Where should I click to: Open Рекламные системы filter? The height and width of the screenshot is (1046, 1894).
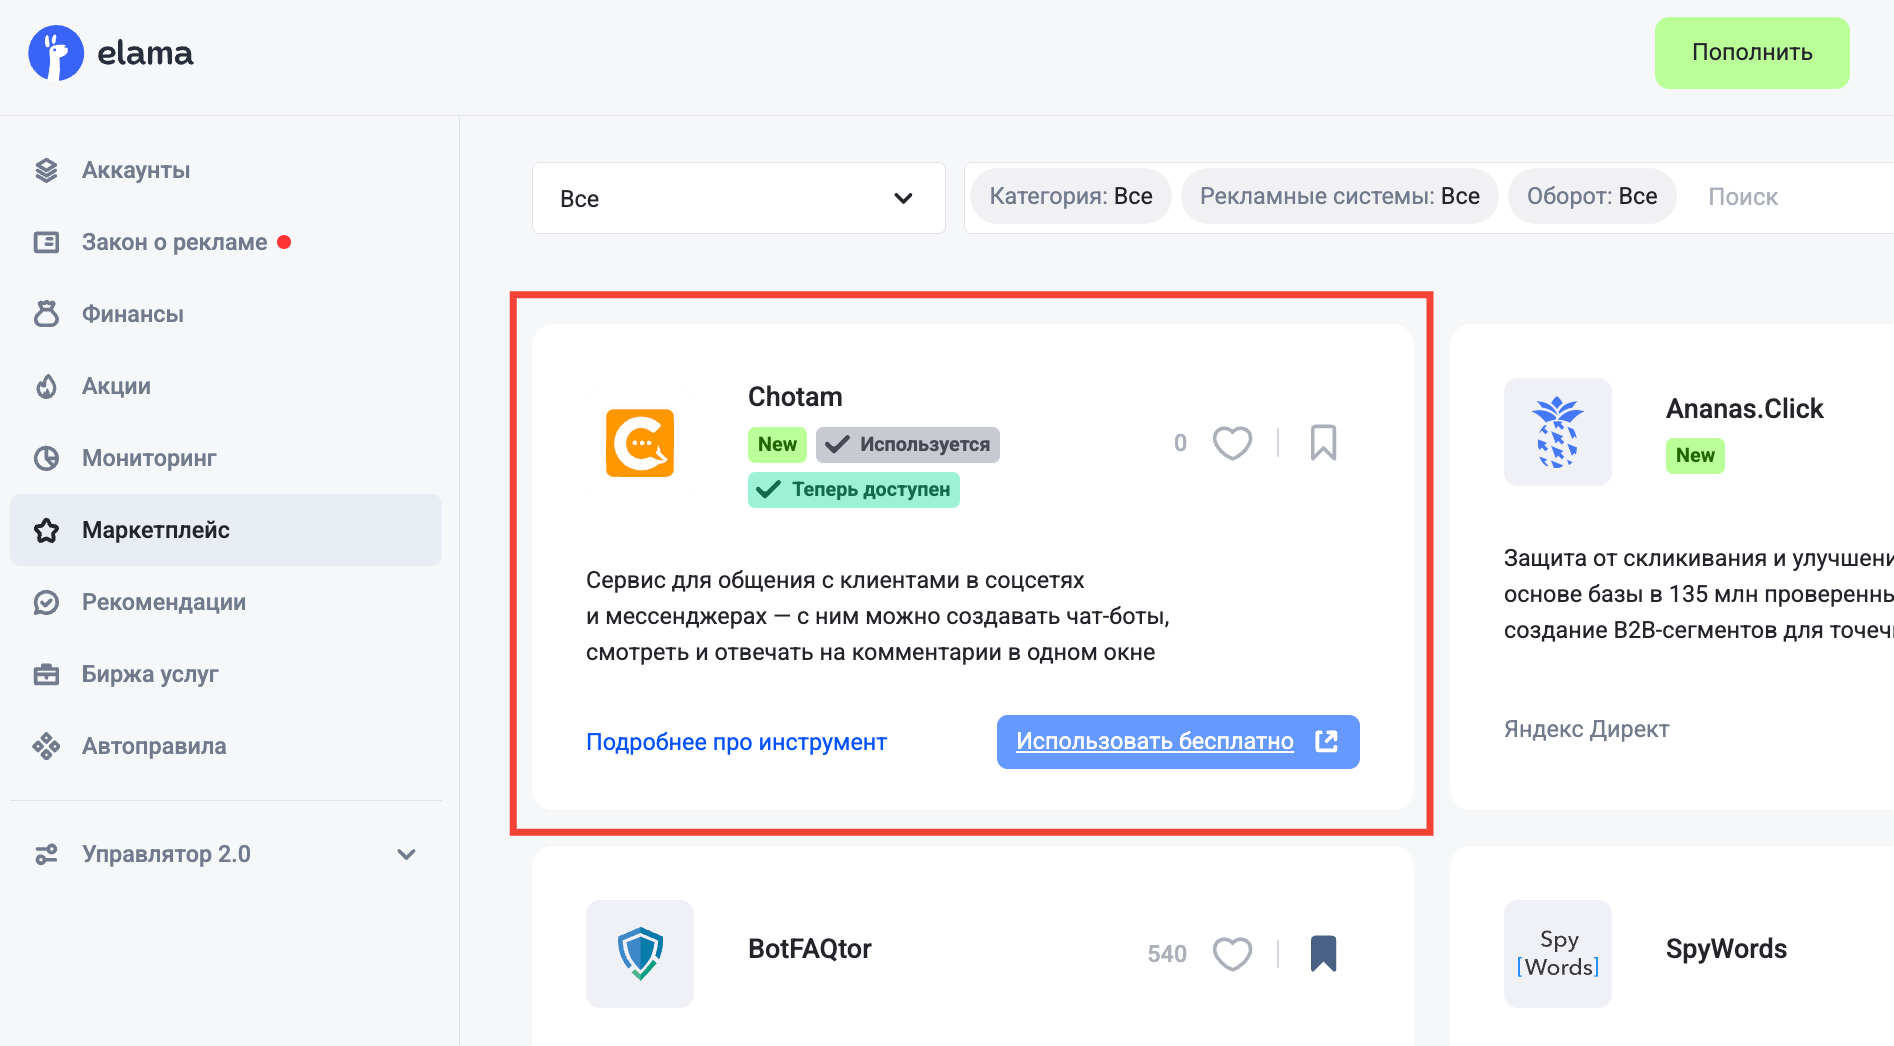pos(1339,196)
